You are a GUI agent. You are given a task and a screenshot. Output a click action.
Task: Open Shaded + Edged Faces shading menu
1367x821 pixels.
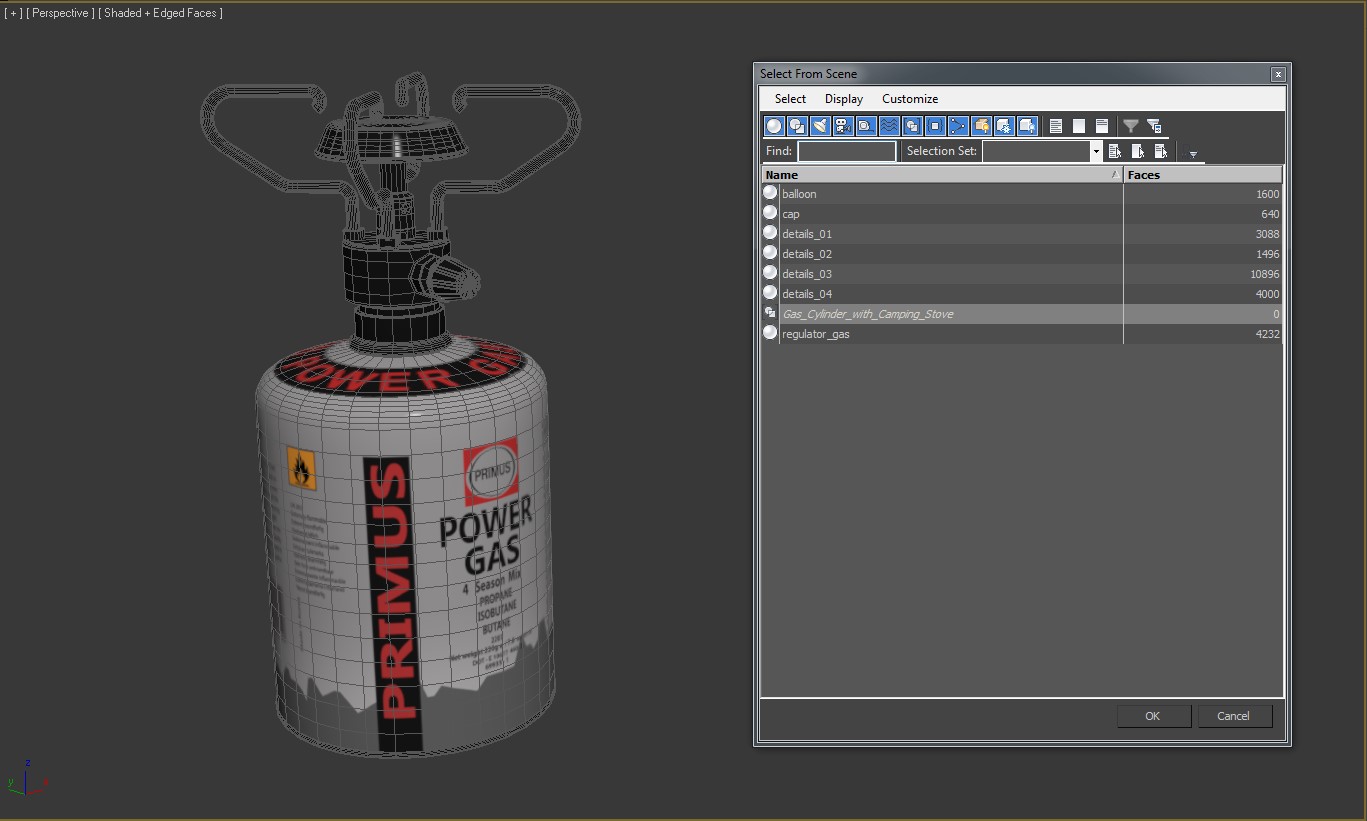tap(160, 13)
